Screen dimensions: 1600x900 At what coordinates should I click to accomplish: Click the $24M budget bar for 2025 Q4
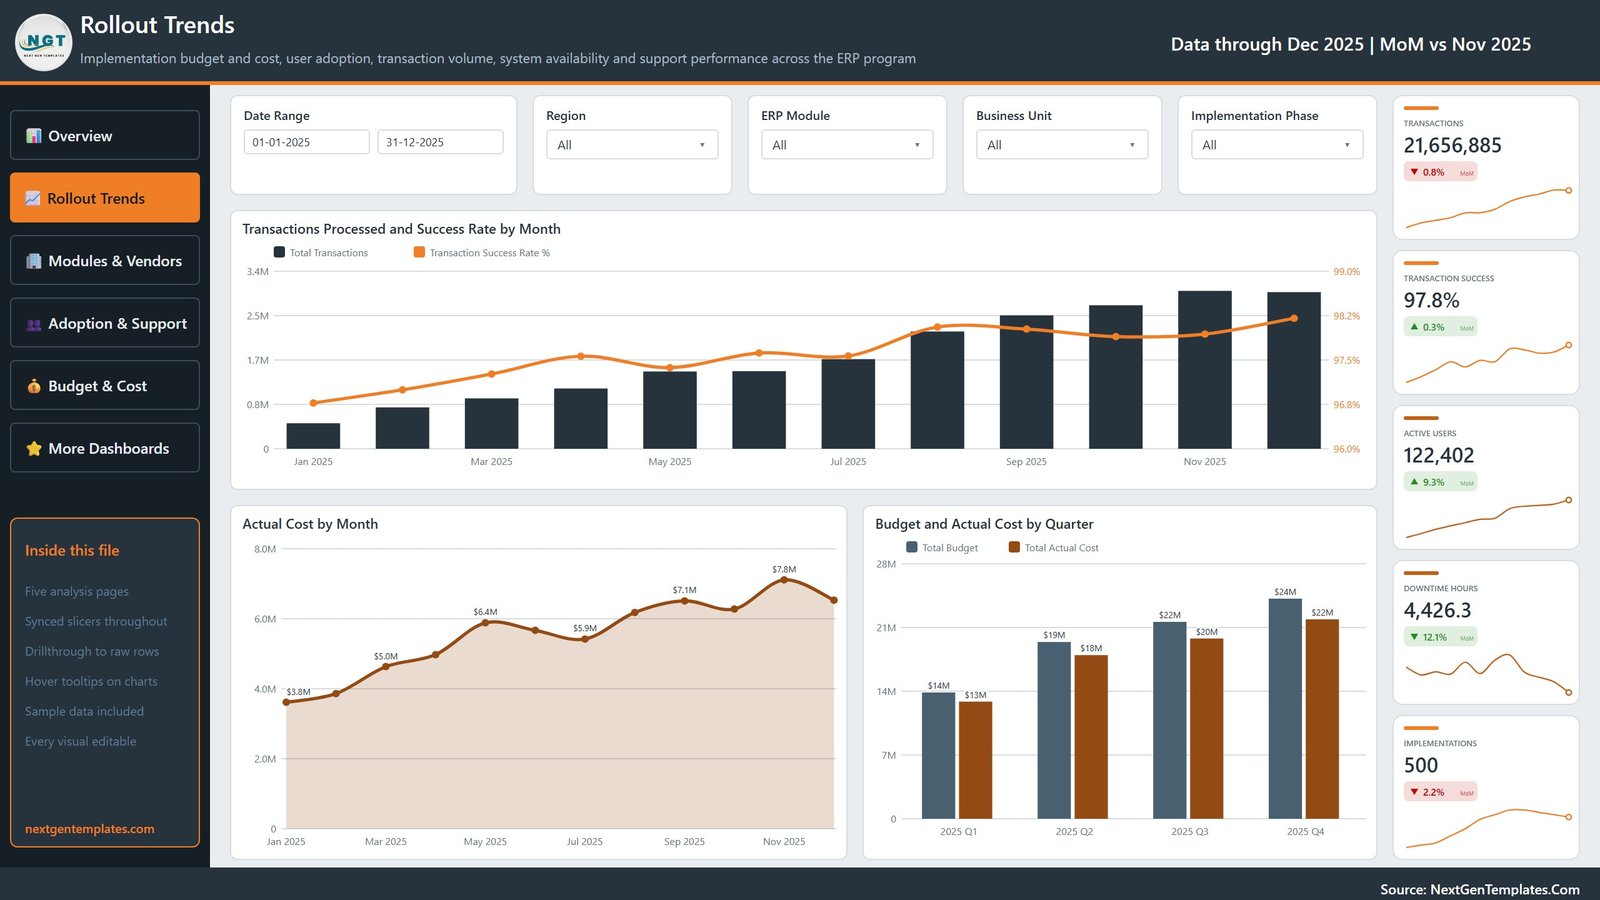1285,709
